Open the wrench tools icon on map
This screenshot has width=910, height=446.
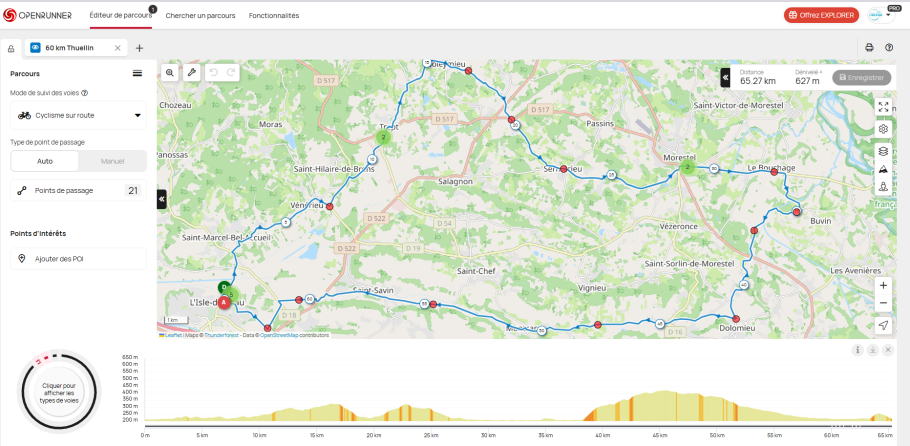(191, 73)
